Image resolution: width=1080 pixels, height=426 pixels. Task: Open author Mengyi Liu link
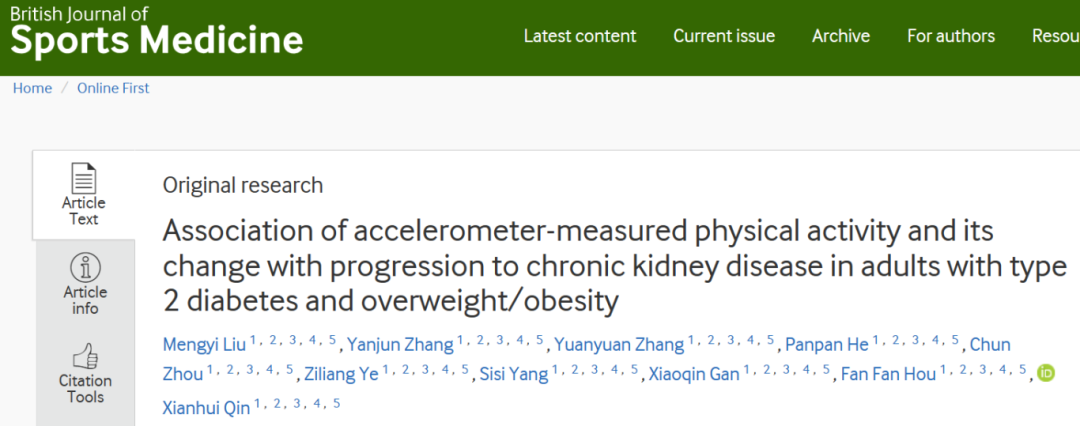coord(204,344)
